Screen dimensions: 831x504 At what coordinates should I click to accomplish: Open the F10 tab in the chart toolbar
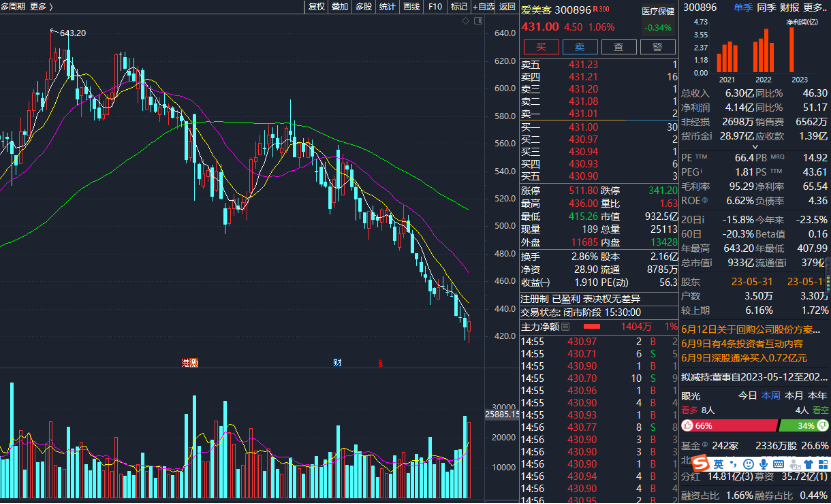(x=435, y=6)
